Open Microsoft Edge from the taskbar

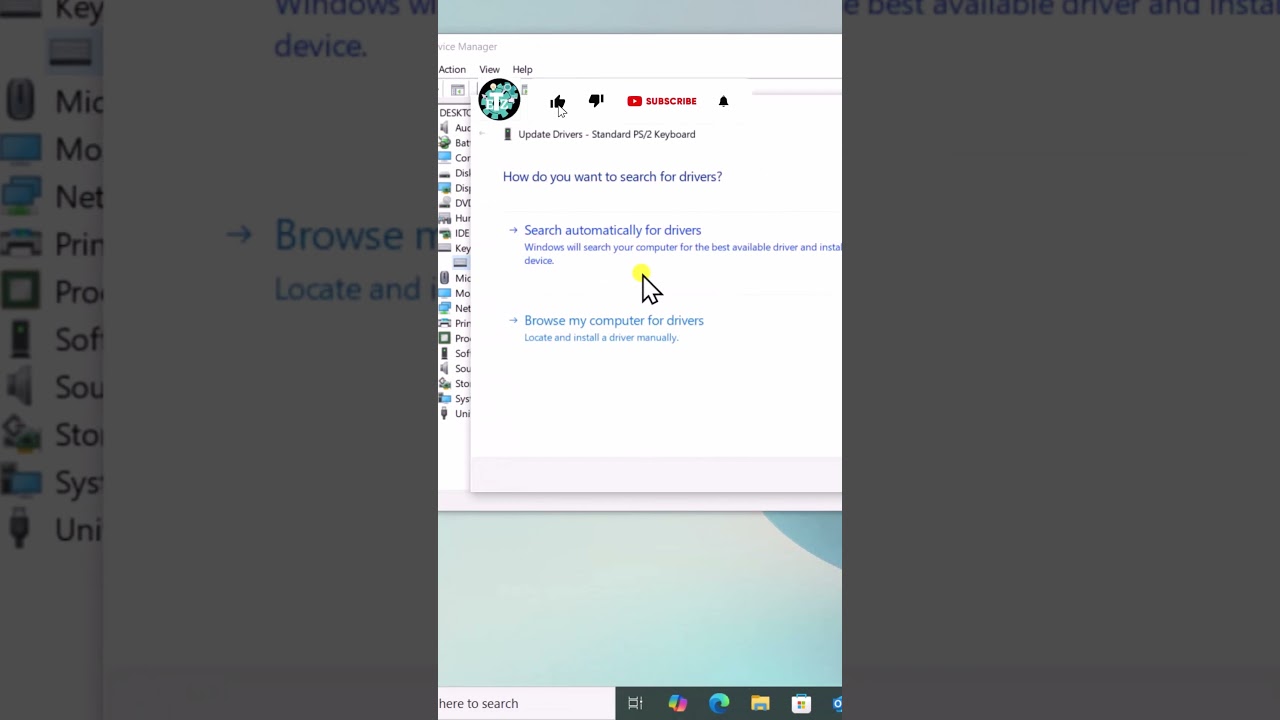pyautogui.click(x=719, y=703)
